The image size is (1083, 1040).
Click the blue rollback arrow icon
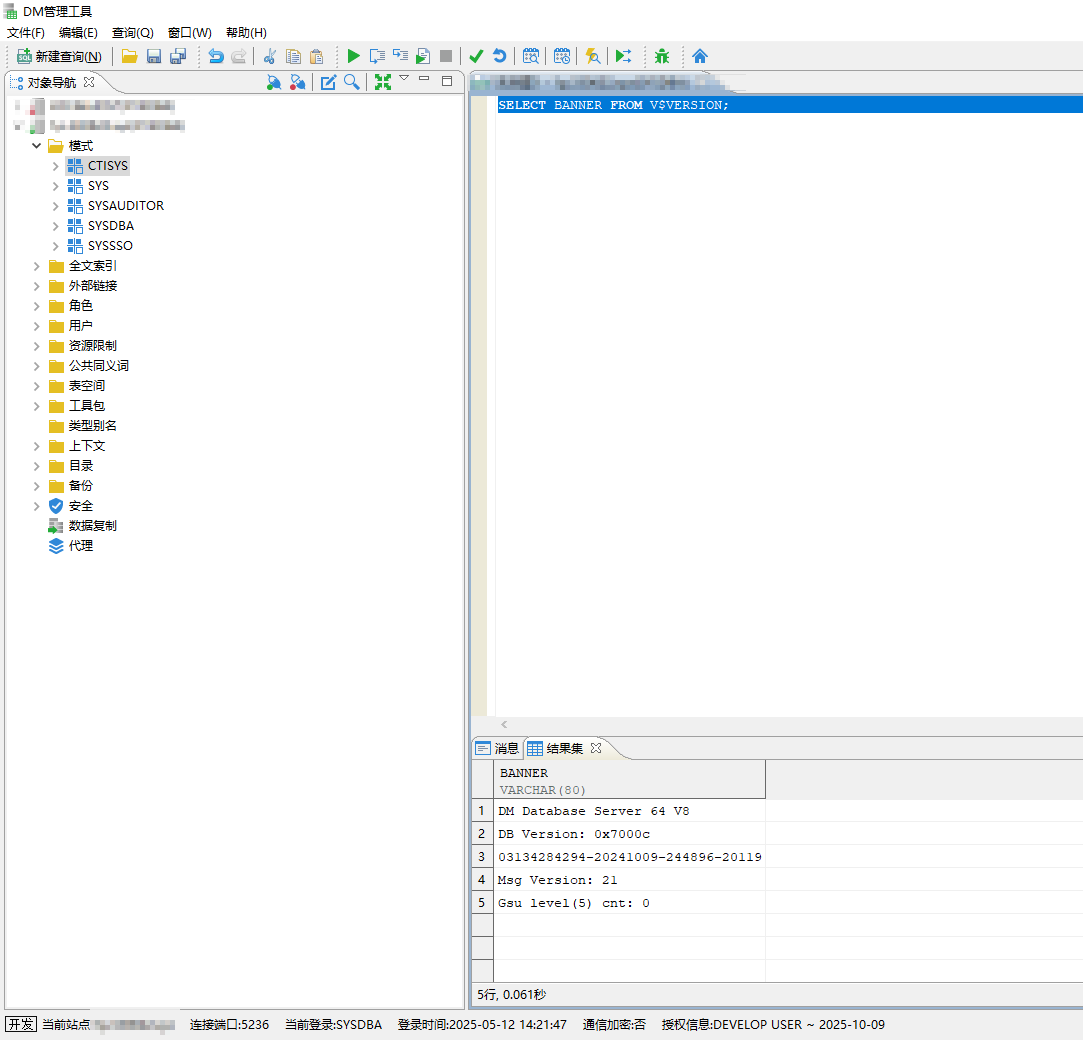click(499, 57)
